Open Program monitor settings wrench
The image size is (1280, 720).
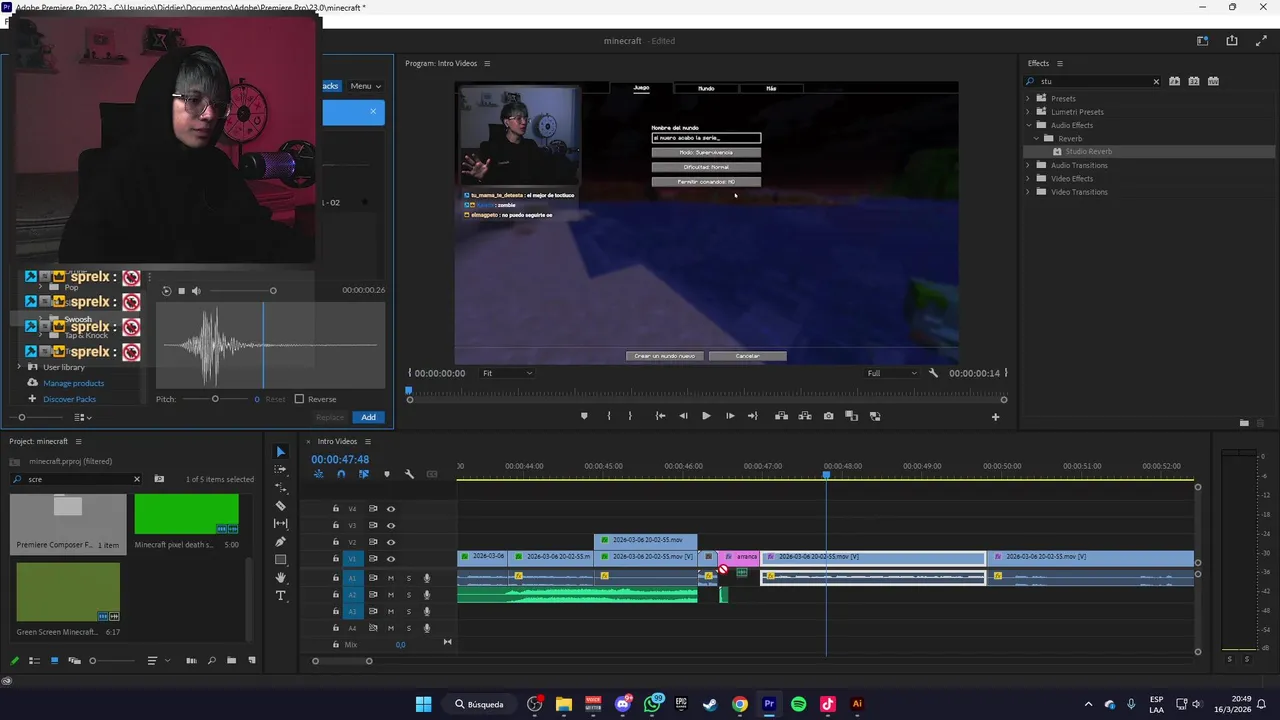[x=933, y=373]
